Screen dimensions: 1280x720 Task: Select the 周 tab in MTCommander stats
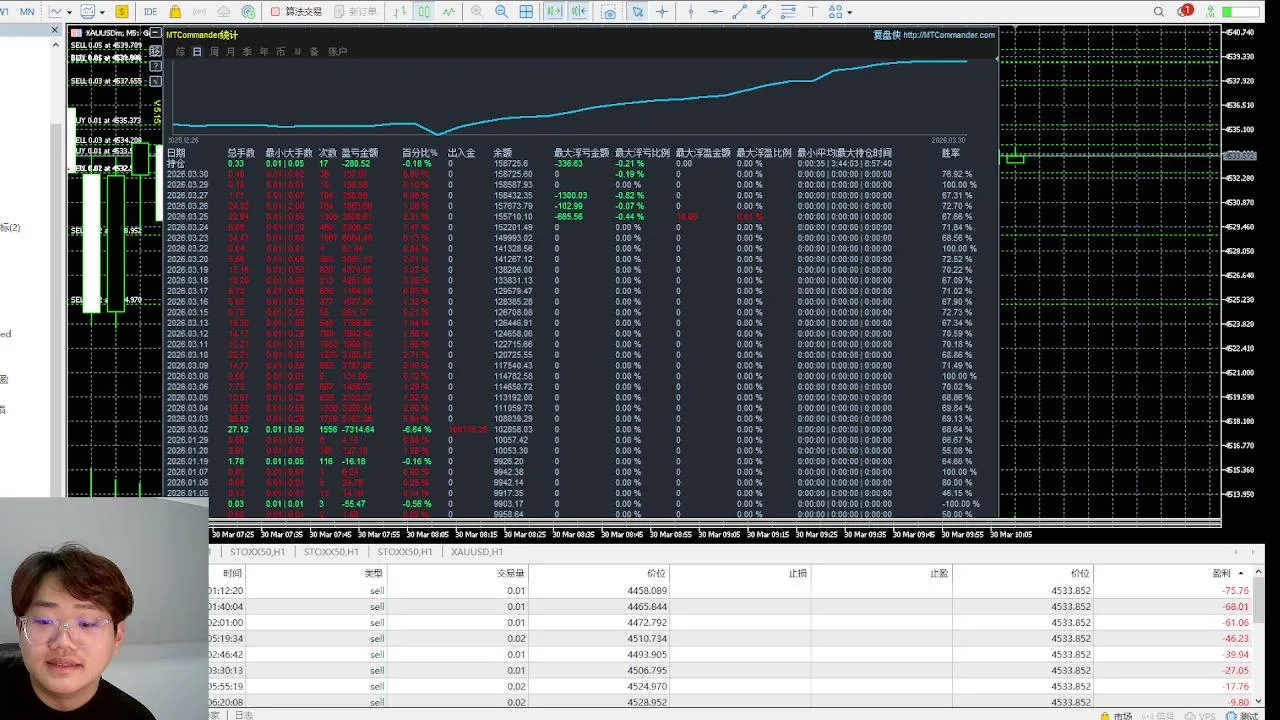[x=214, y=52]
